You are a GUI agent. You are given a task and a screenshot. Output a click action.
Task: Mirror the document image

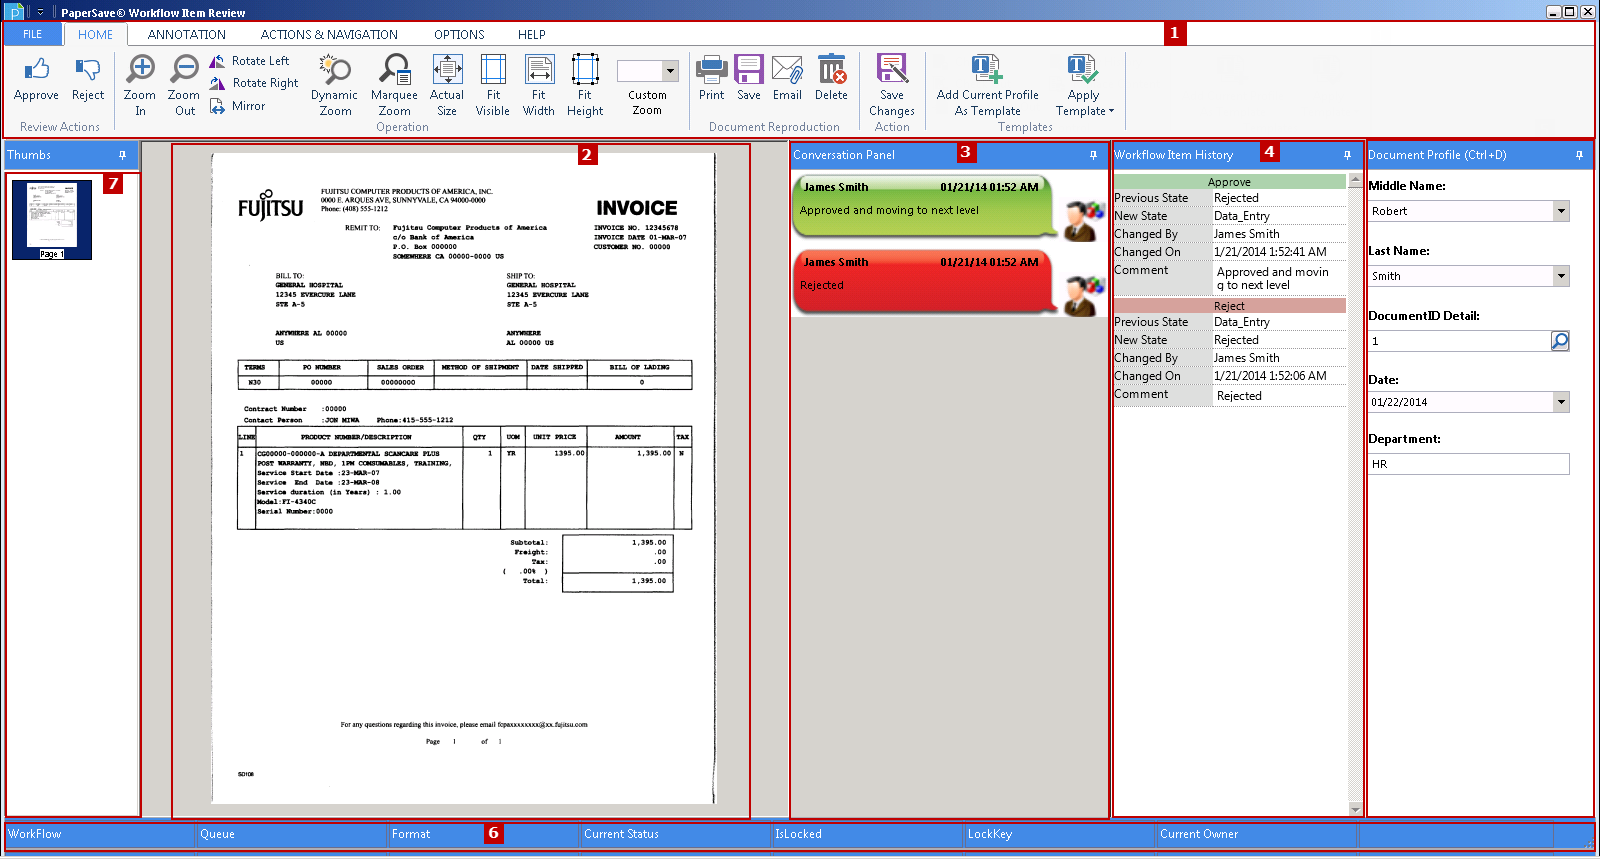[x=238, y=106]
